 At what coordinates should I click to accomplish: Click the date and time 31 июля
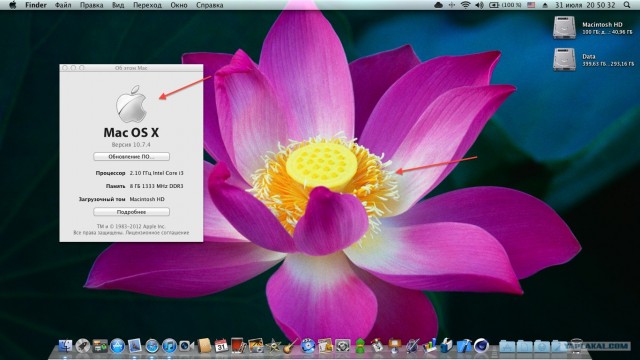point(584,5)
